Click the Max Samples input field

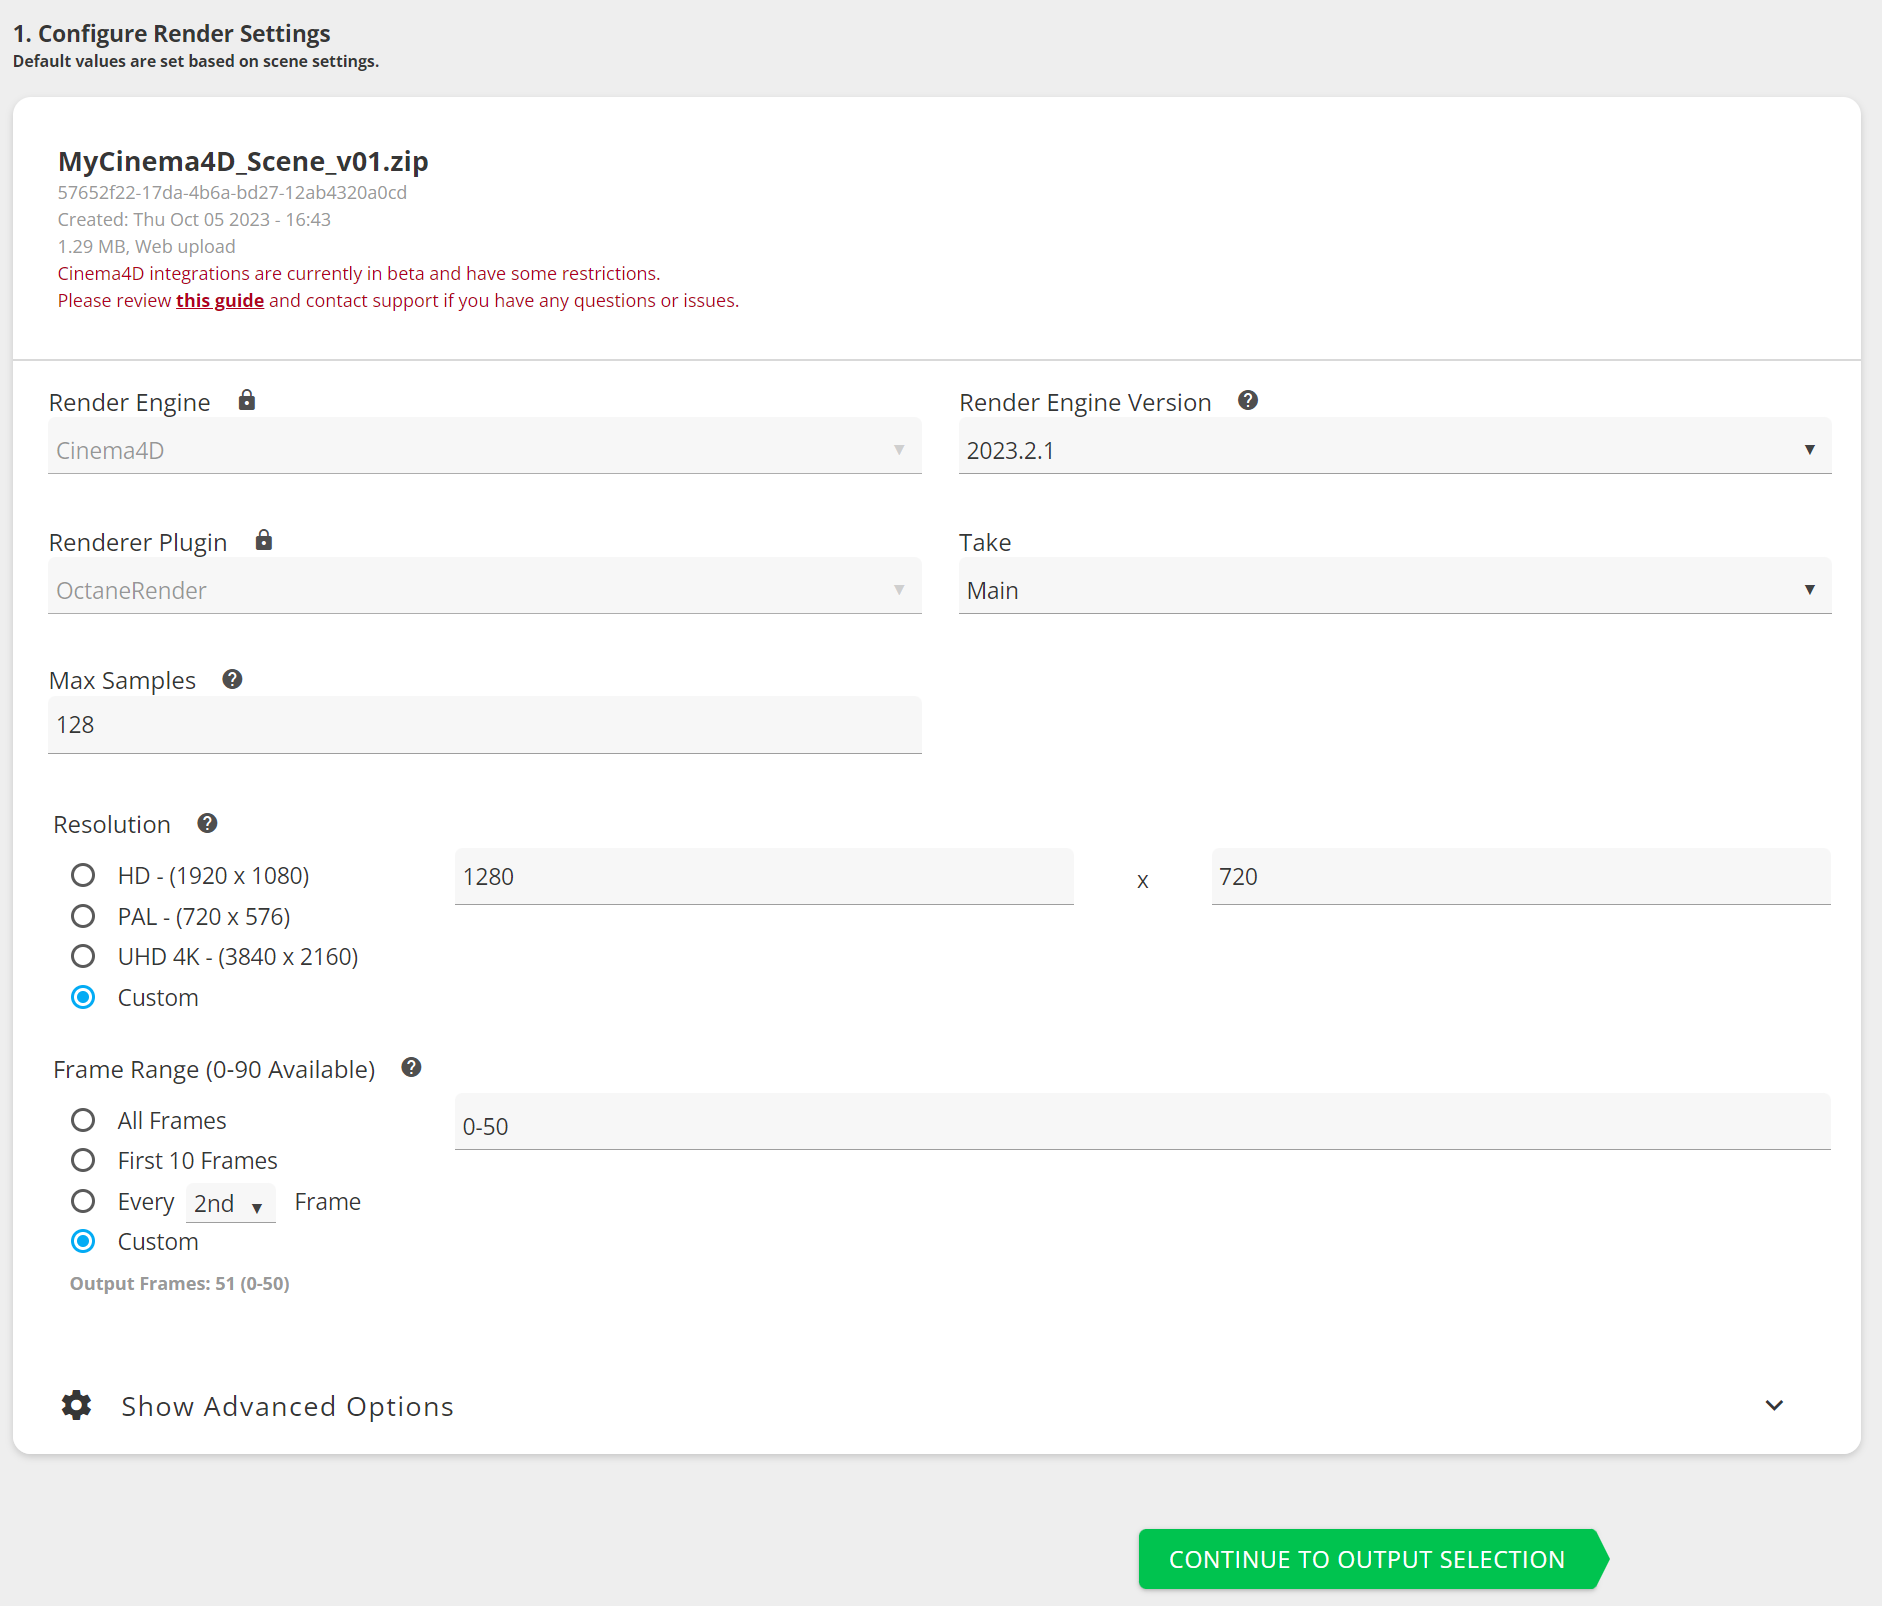484,725
